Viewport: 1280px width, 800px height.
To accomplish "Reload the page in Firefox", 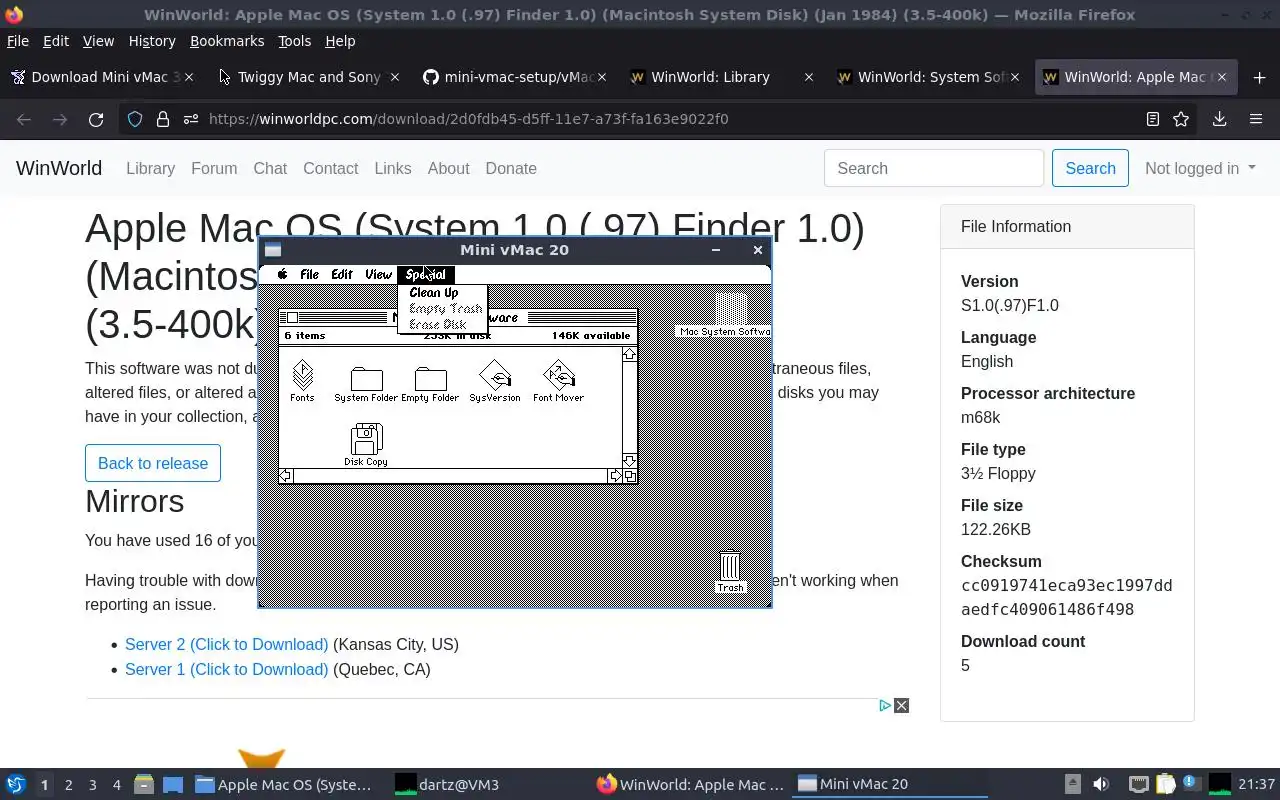I will [x=96, y=119].
